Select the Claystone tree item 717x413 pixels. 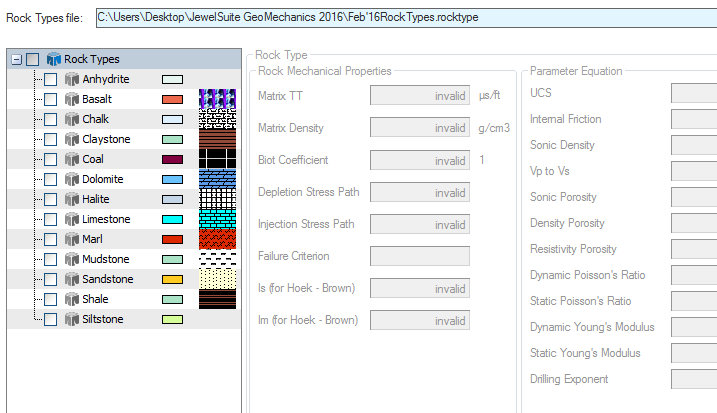click(x=107, y=139)
